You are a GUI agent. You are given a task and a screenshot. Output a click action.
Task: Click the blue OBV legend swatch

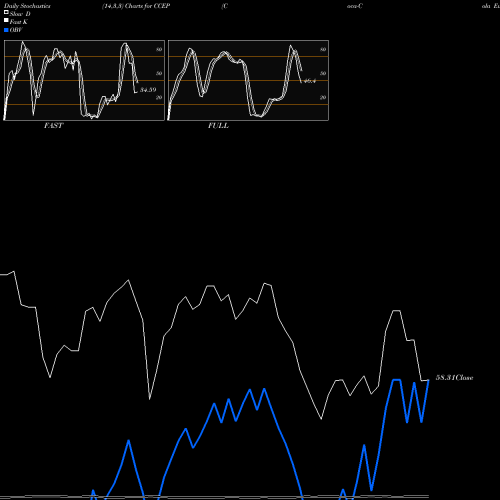(6, 30)
